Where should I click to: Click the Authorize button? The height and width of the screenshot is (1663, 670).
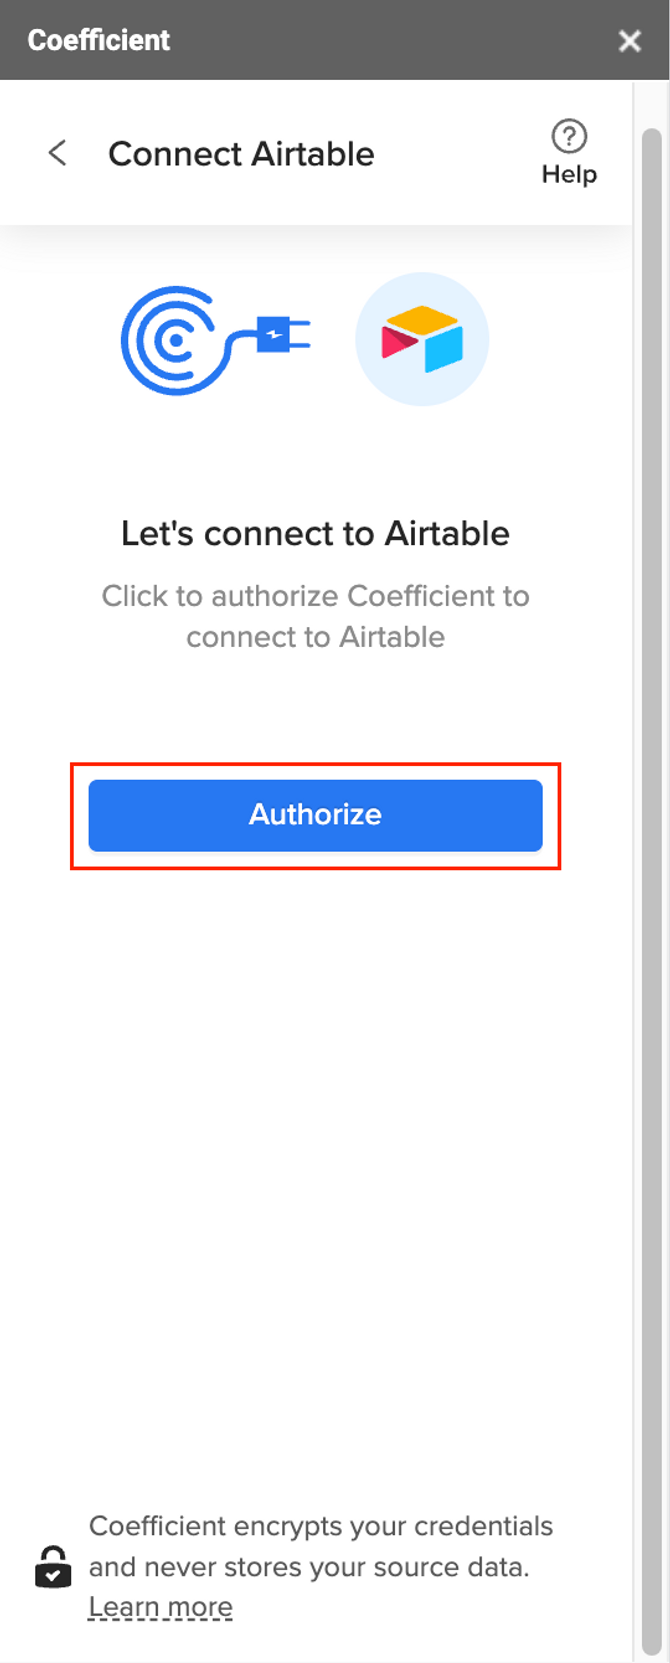click(315, 815)
